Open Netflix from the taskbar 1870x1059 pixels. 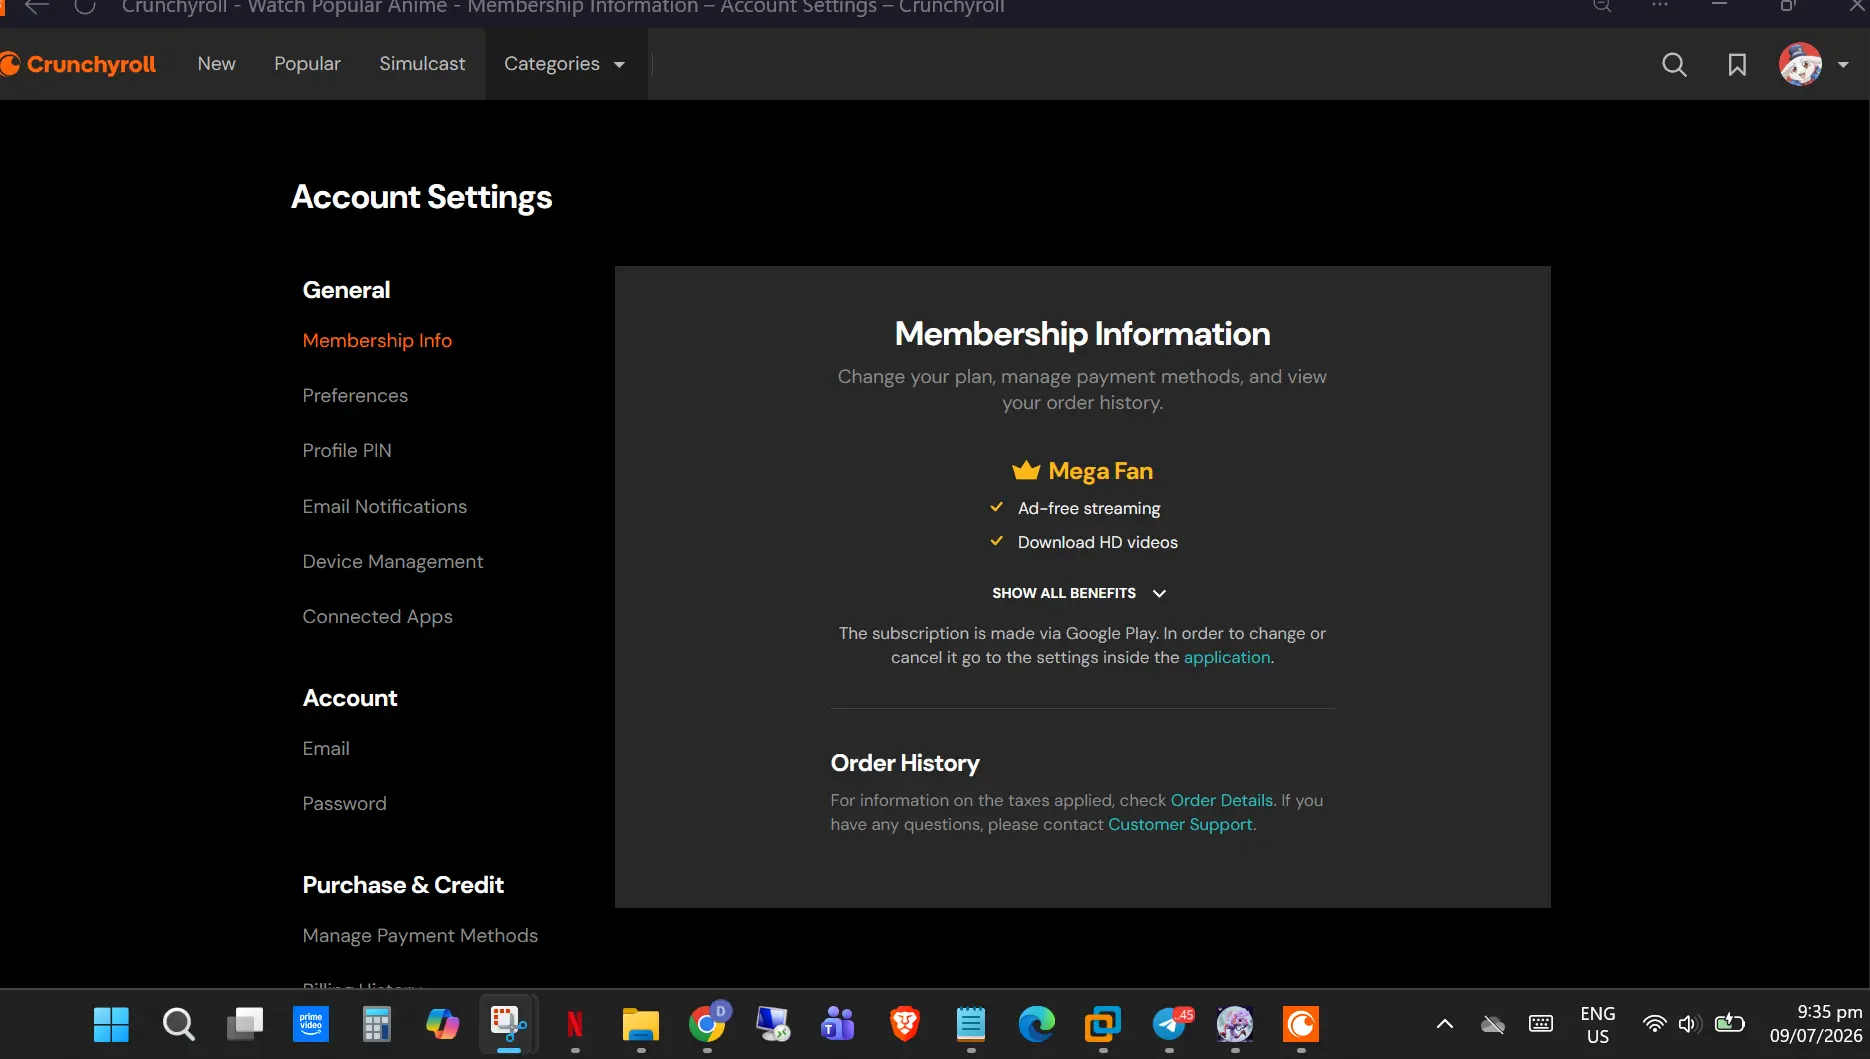click(x=575, y=1024)
